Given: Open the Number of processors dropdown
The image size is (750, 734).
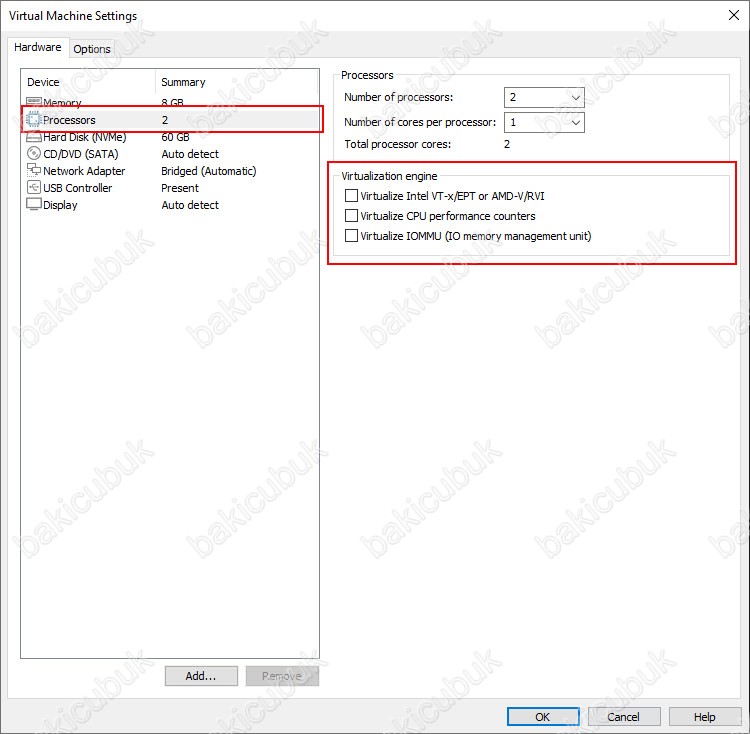Looking at the screenshot, I should (x=544, y=98).
